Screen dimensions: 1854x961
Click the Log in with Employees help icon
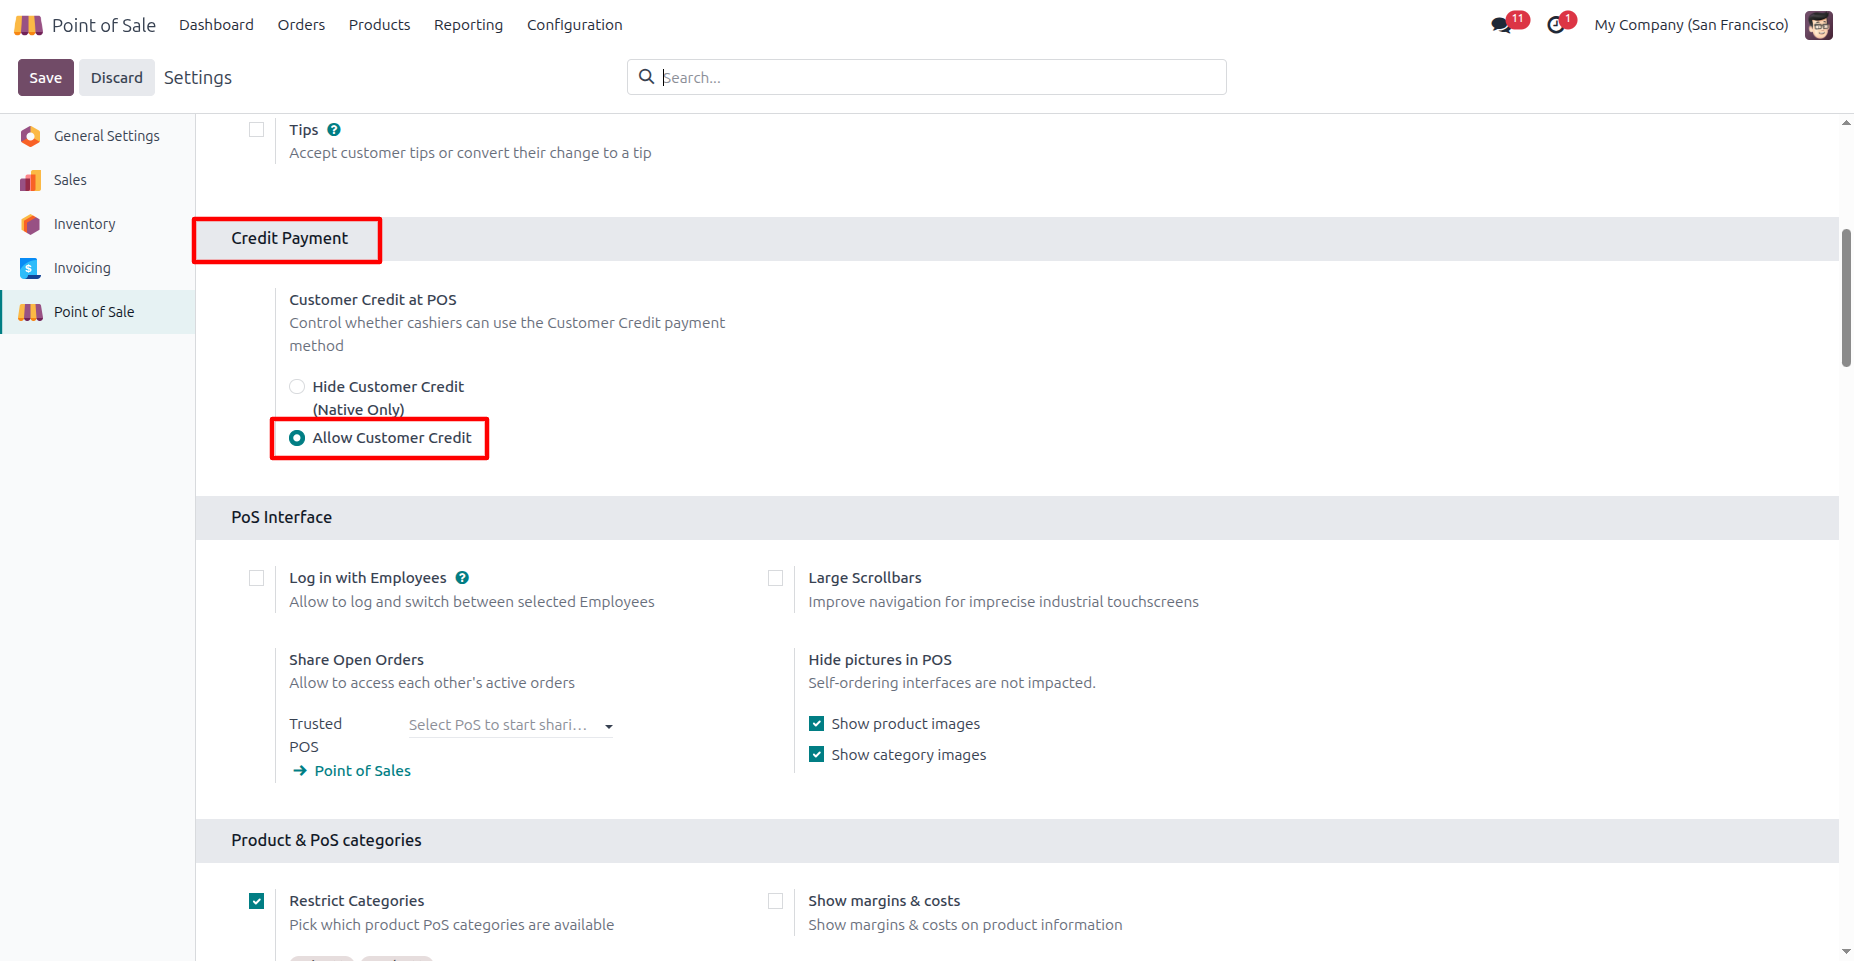[x=462, y=578]
